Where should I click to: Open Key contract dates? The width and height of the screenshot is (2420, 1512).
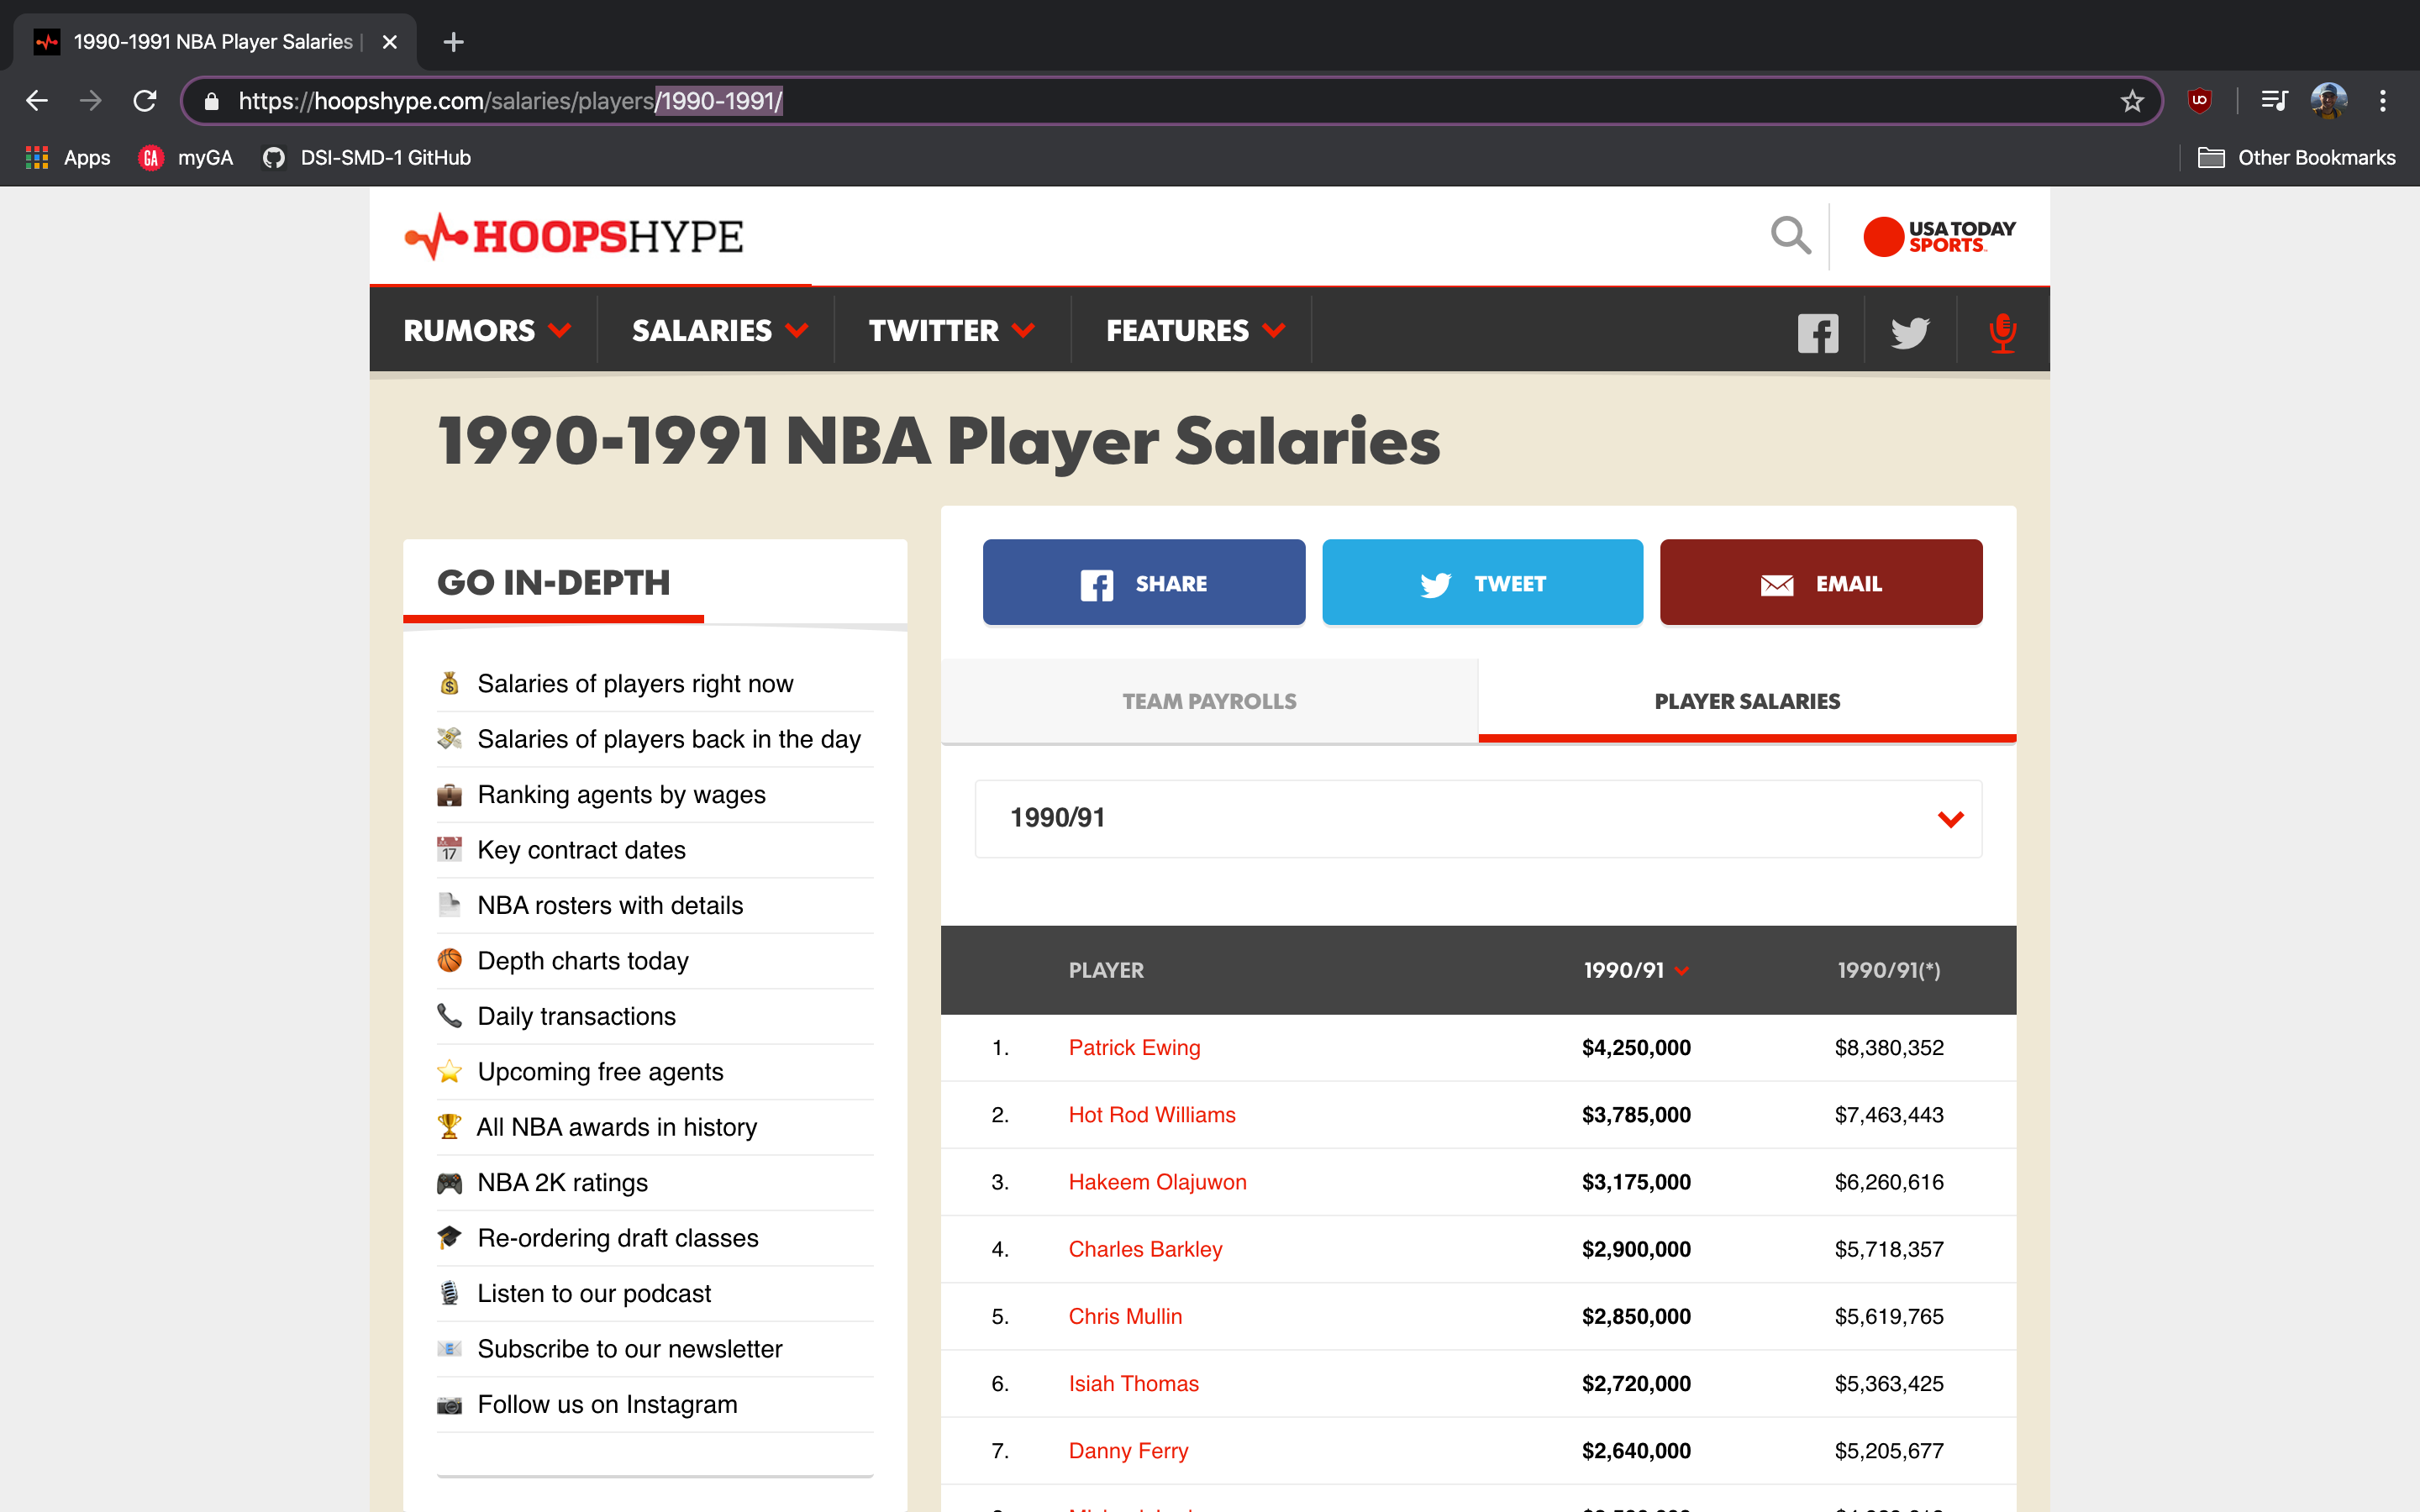click(581, 850)
